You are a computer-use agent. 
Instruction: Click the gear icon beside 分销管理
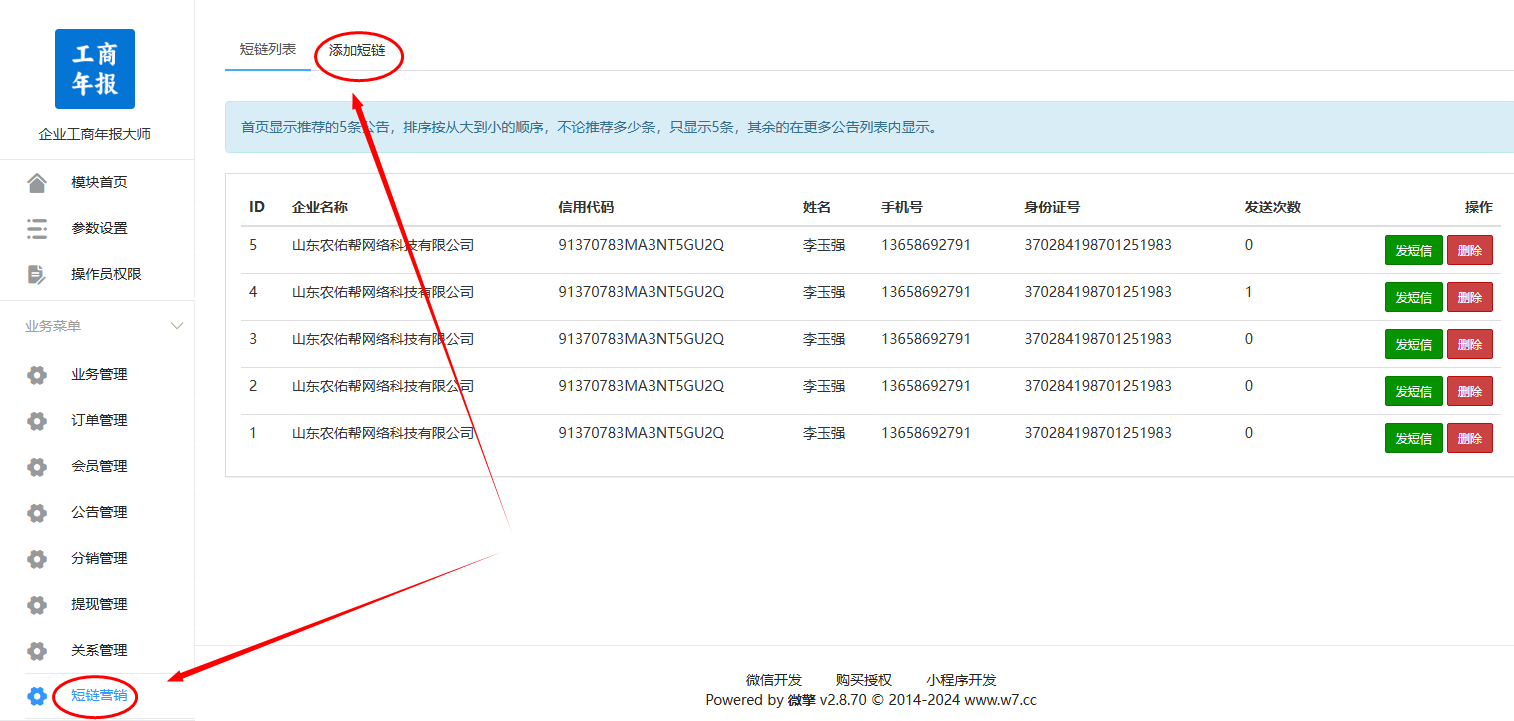click(37, 559)
